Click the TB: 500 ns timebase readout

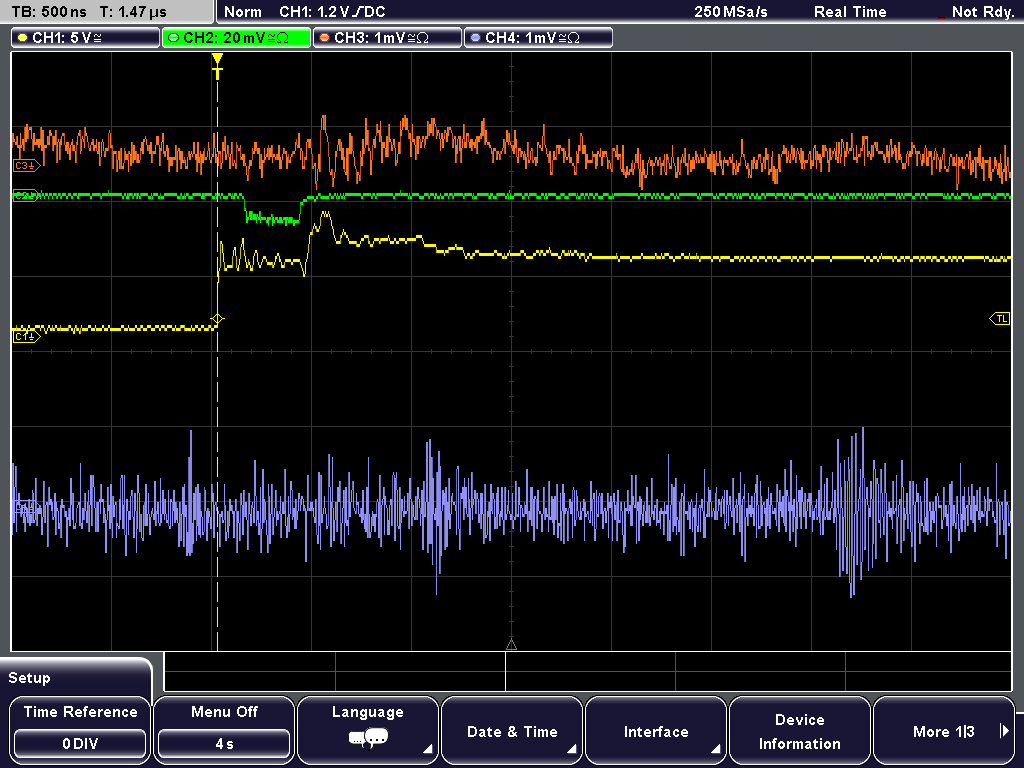pos(50,12)
